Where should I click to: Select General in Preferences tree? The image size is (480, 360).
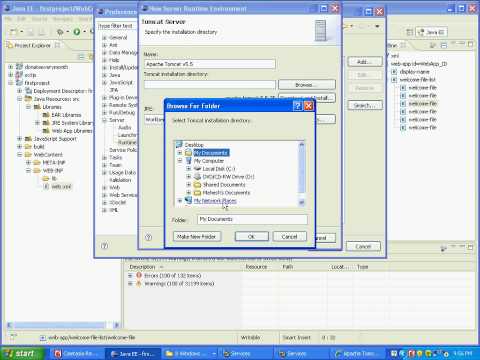coord(118,37)
